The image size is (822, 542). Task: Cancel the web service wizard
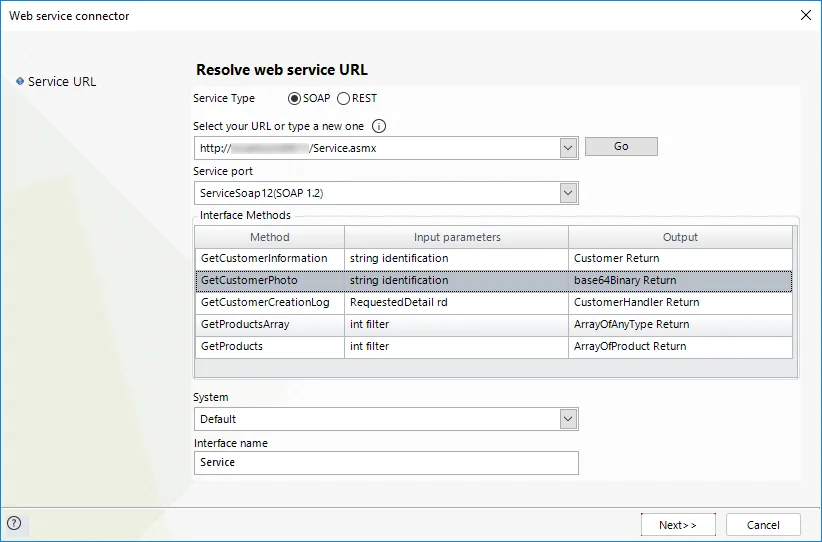(x=763, y=525)
